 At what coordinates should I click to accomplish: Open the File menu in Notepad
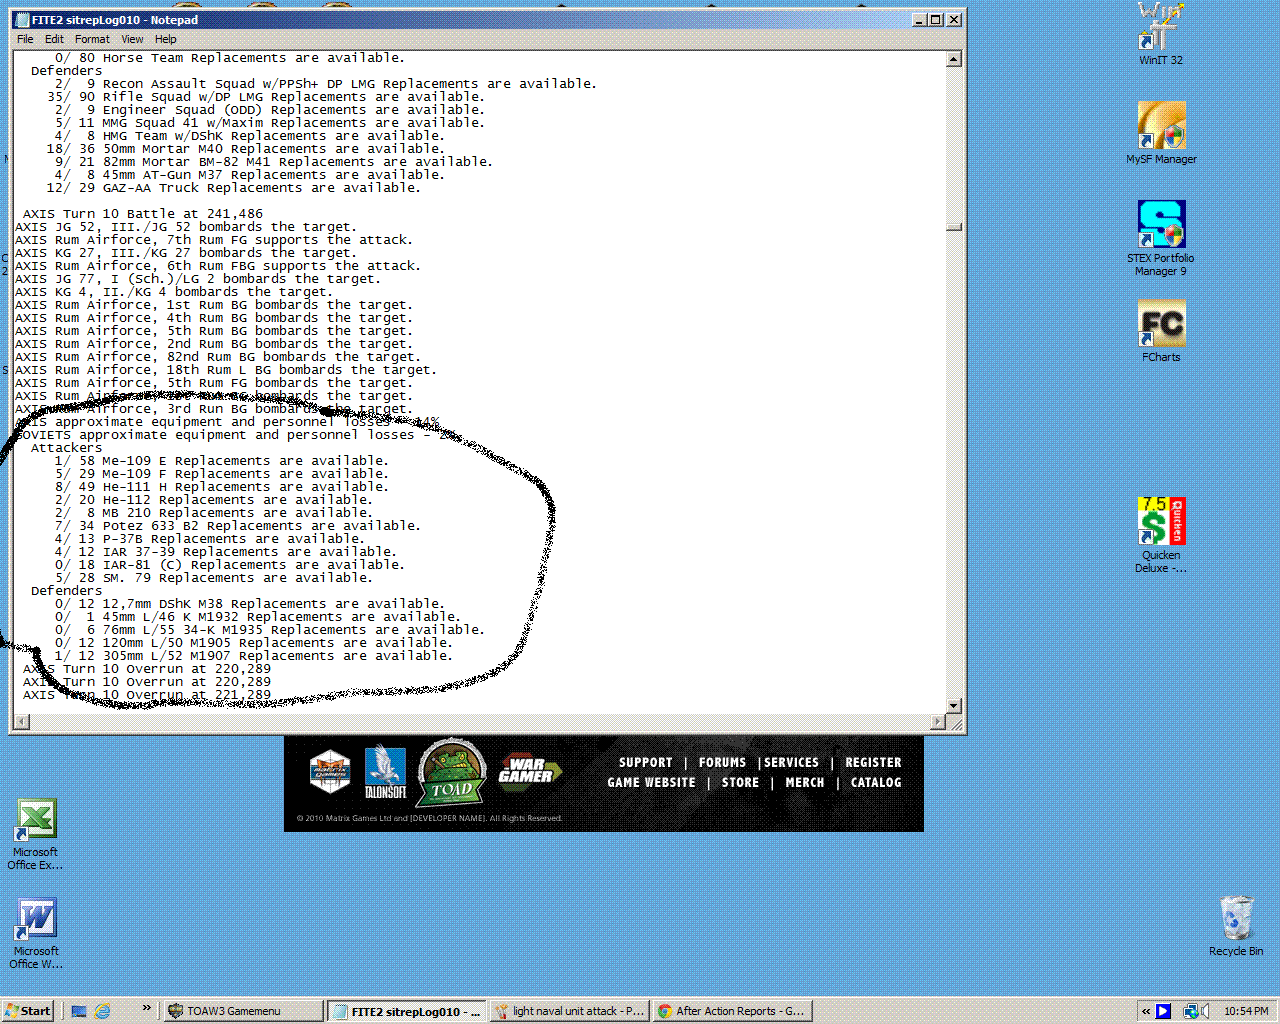25,39
